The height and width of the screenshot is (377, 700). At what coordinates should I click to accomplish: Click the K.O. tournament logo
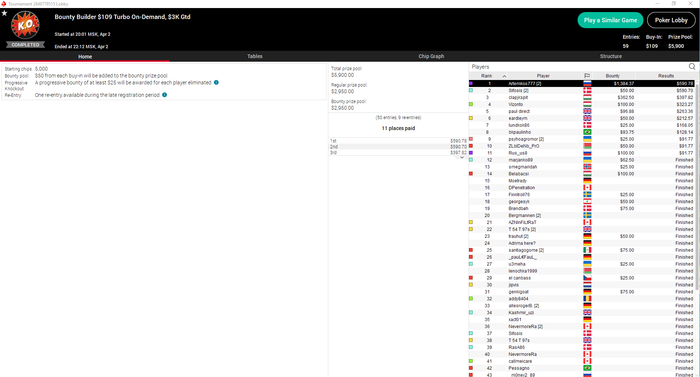pos(25,25)
